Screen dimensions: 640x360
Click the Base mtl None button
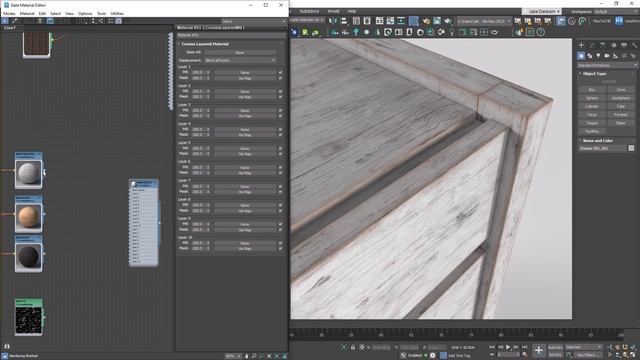tap(240, 53)
